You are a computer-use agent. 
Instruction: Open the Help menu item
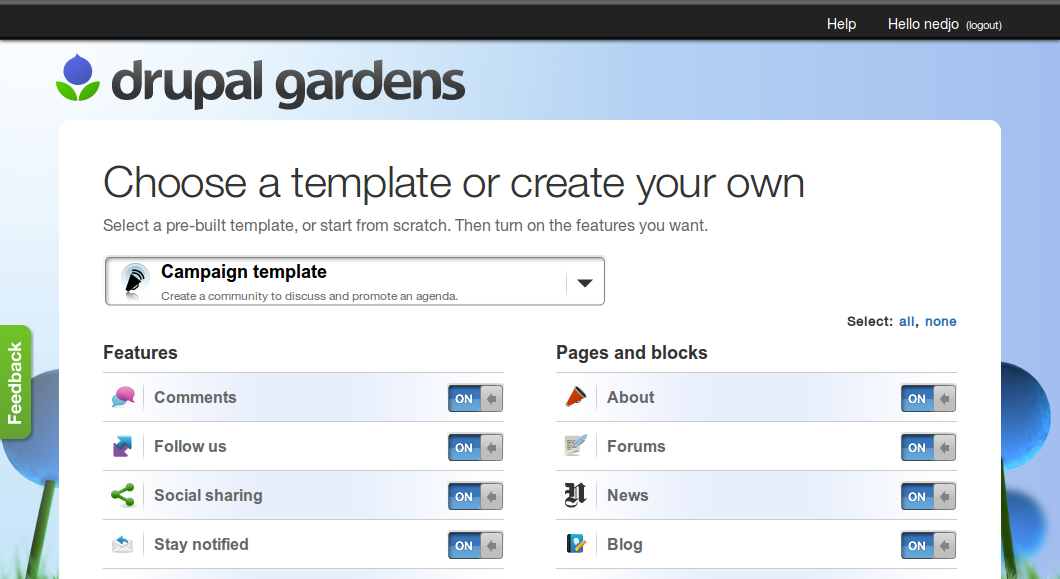(x=841, y=24)
